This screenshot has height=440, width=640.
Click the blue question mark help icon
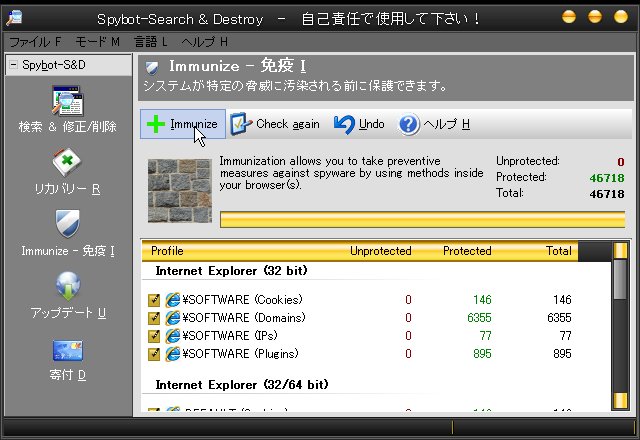point(409,124)
